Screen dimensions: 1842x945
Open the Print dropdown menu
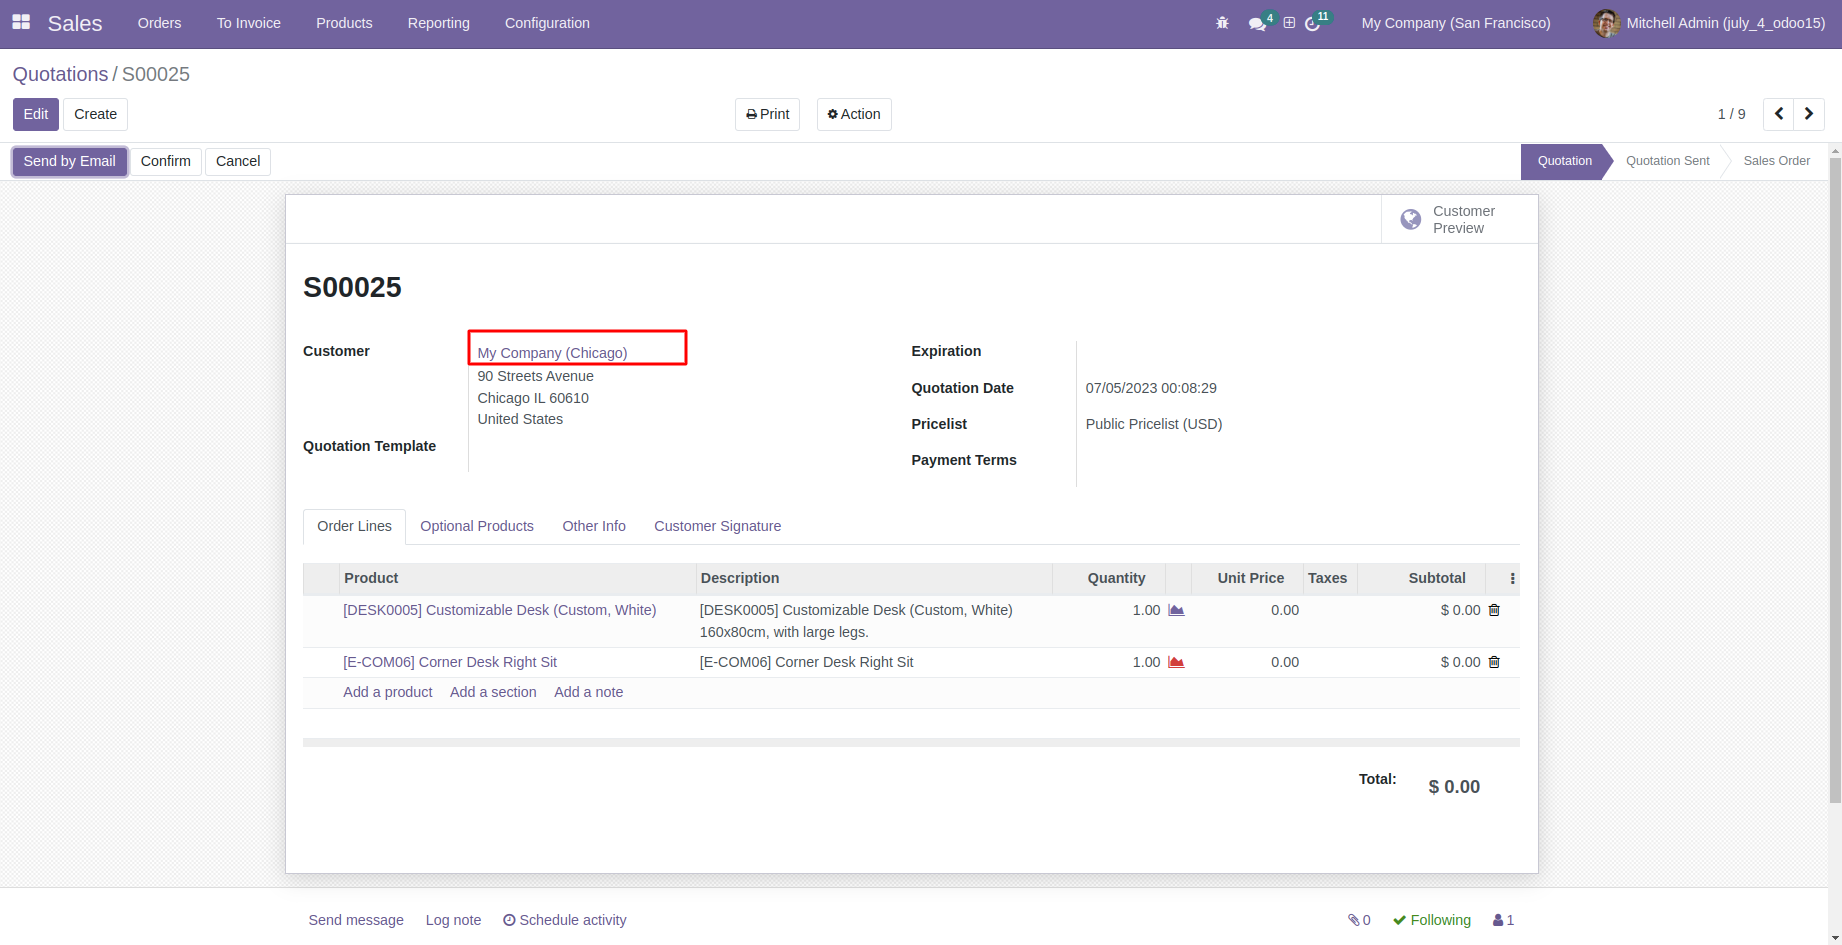point(767,114)
